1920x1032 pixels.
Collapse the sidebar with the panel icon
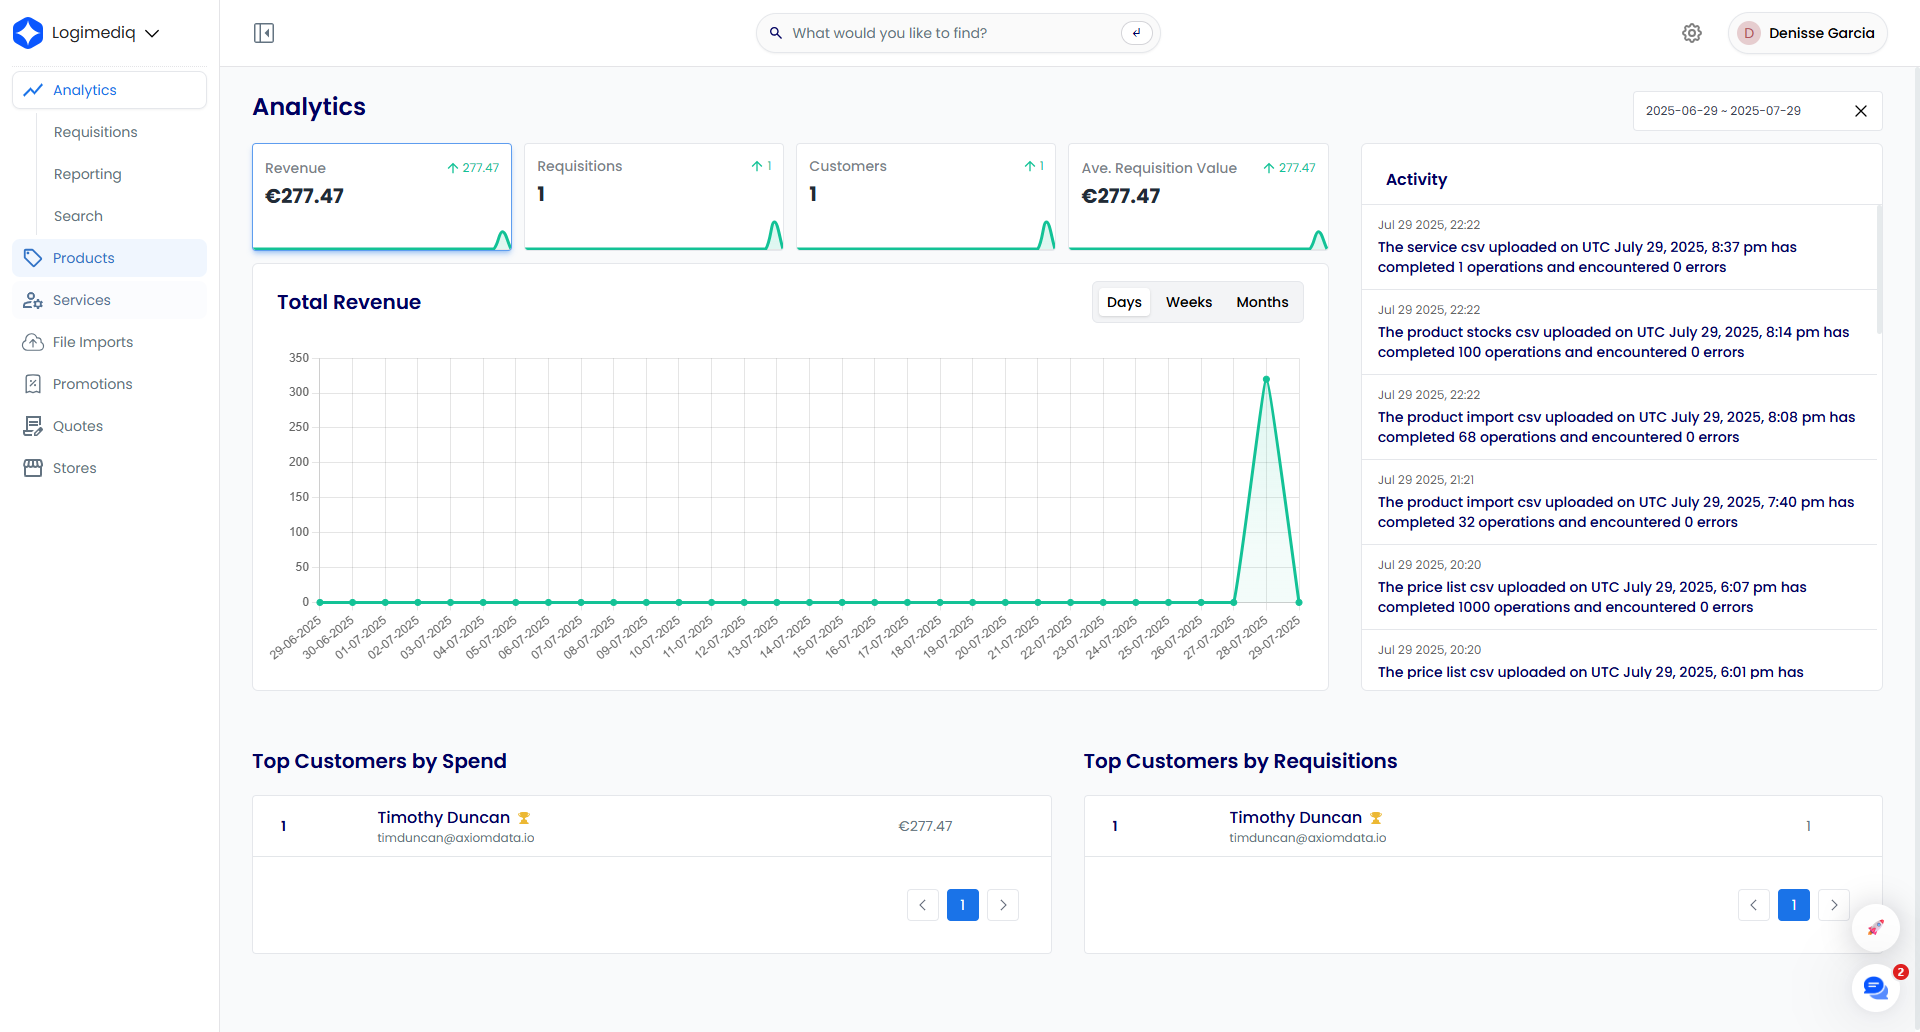tap(264, 33)
